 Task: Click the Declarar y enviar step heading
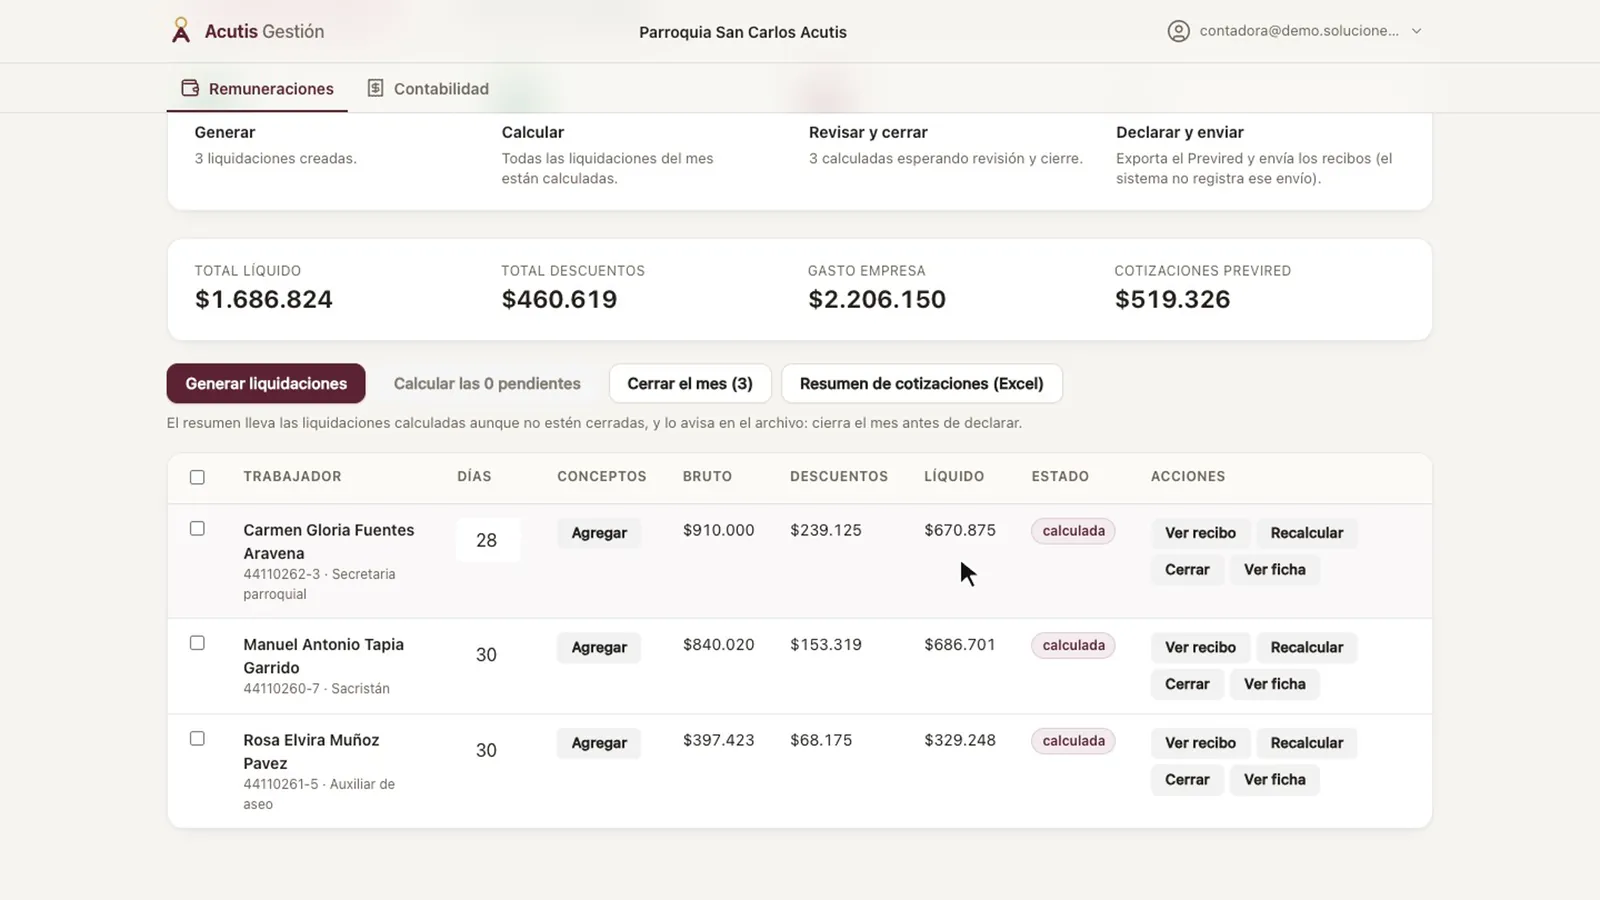[x=1180, y=132]
